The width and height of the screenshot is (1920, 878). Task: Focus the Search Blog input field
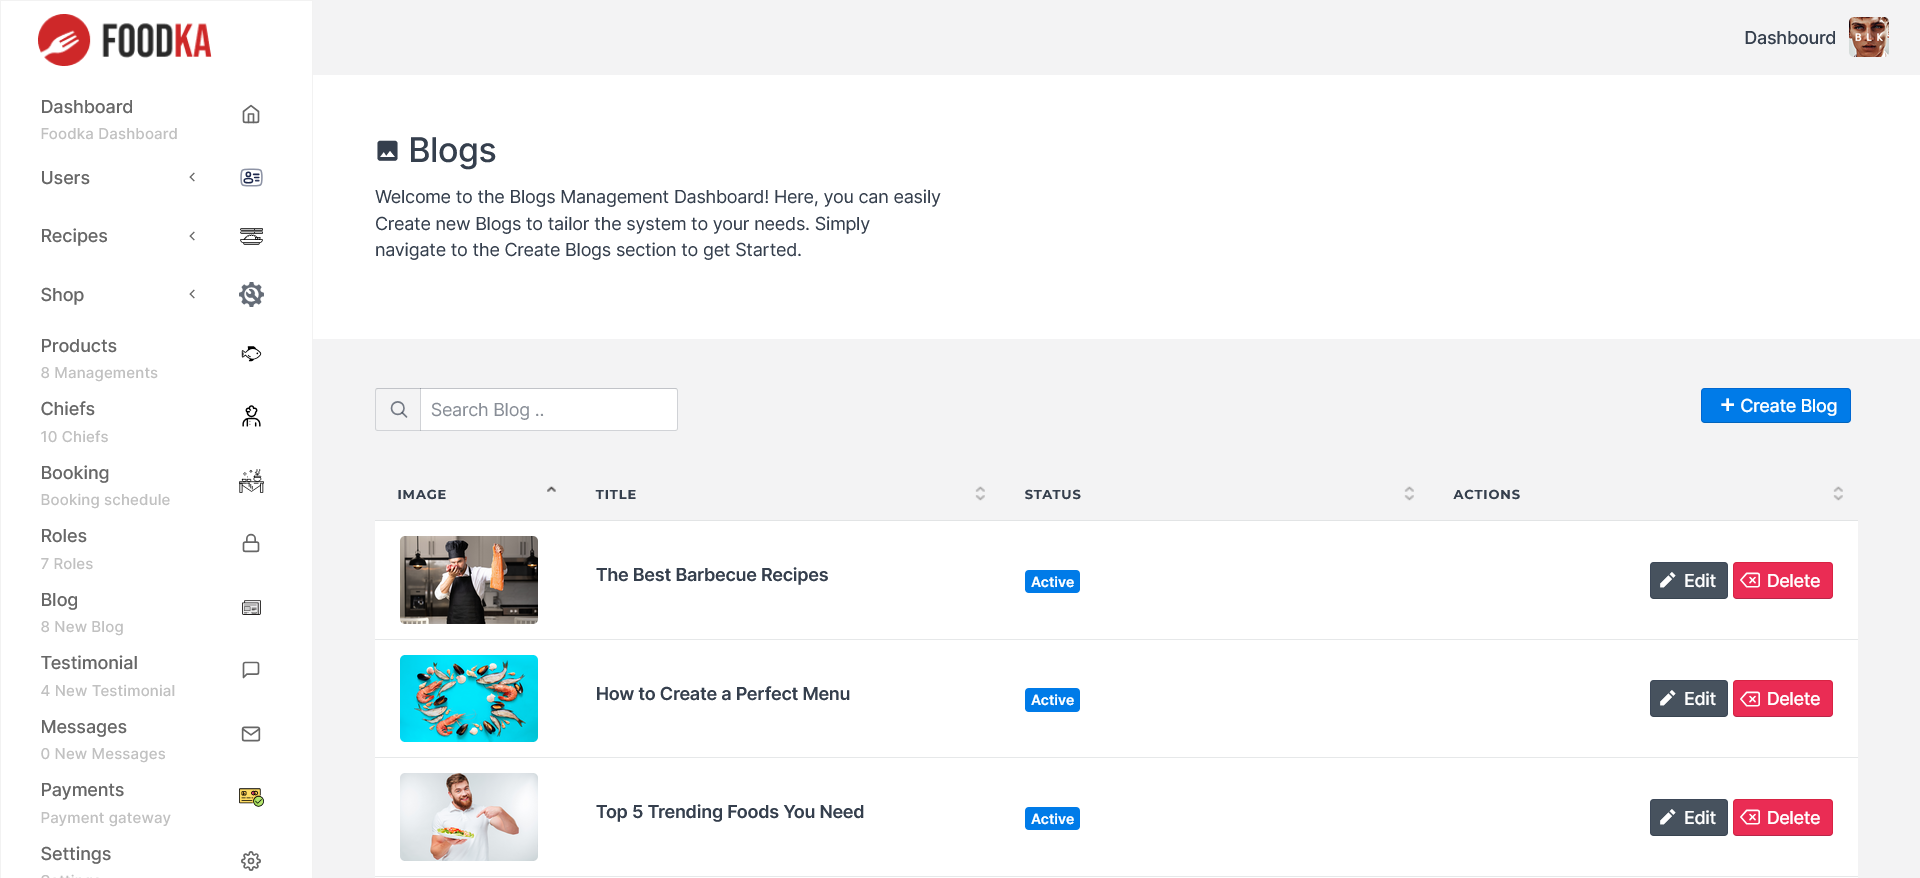[548, 410]
